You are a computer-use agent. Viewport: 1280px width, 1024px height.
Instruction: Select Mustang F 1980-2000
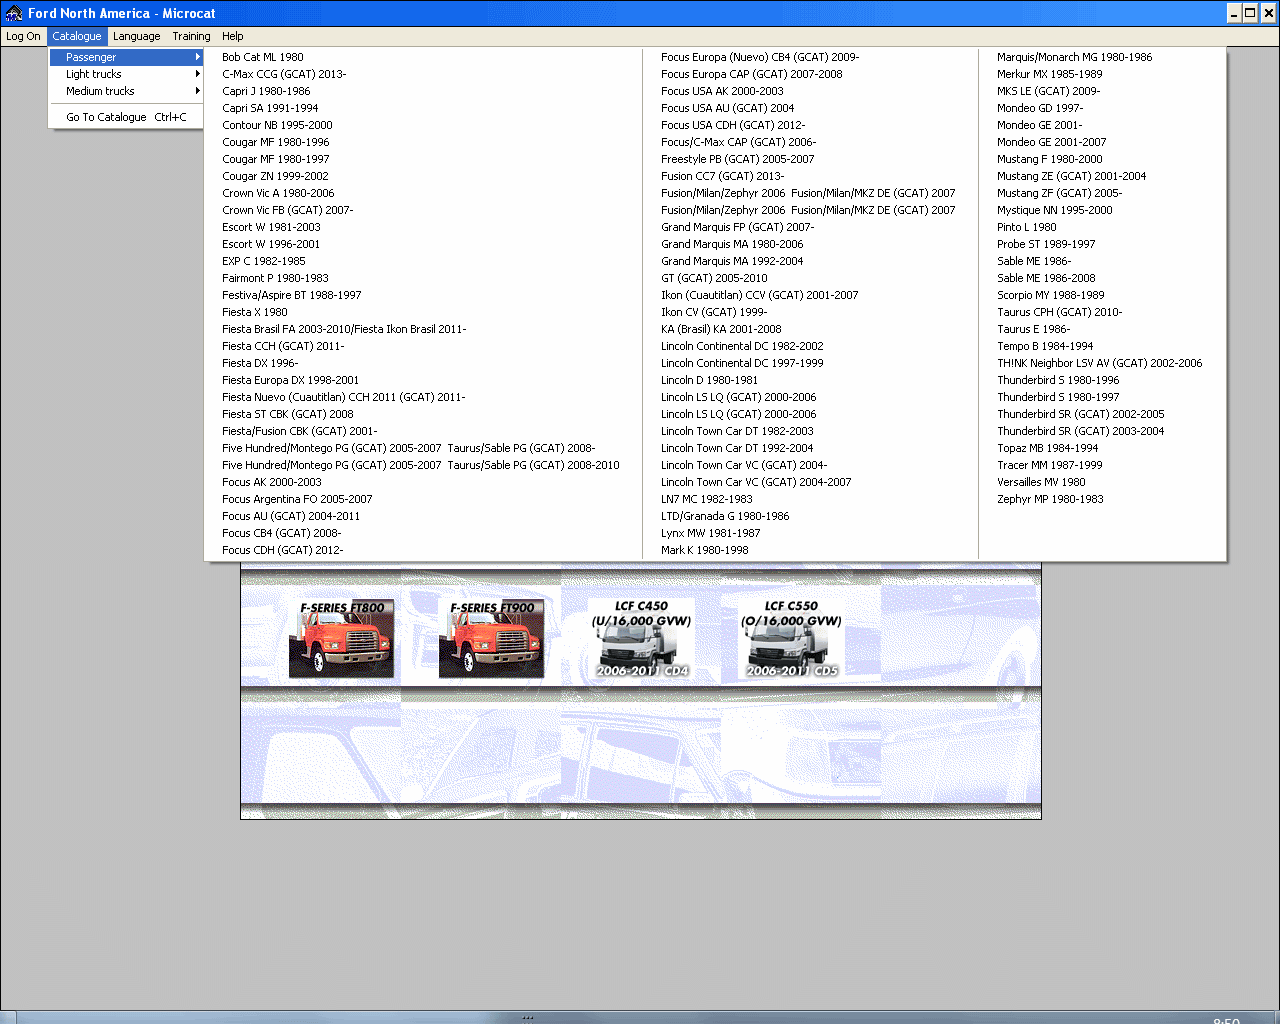1050,159
